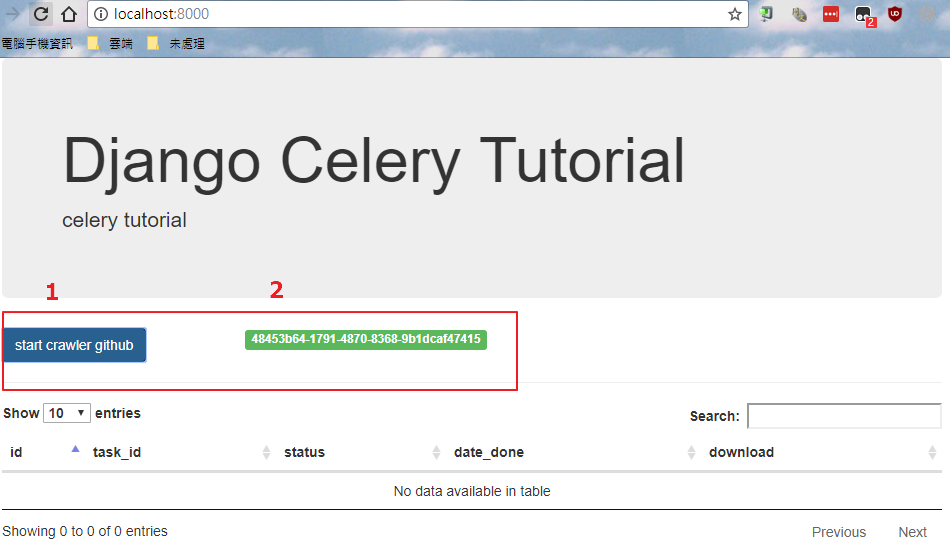Sort the table by task_id column
Screen dimensions: 950x559
click(x=180, y=452)
